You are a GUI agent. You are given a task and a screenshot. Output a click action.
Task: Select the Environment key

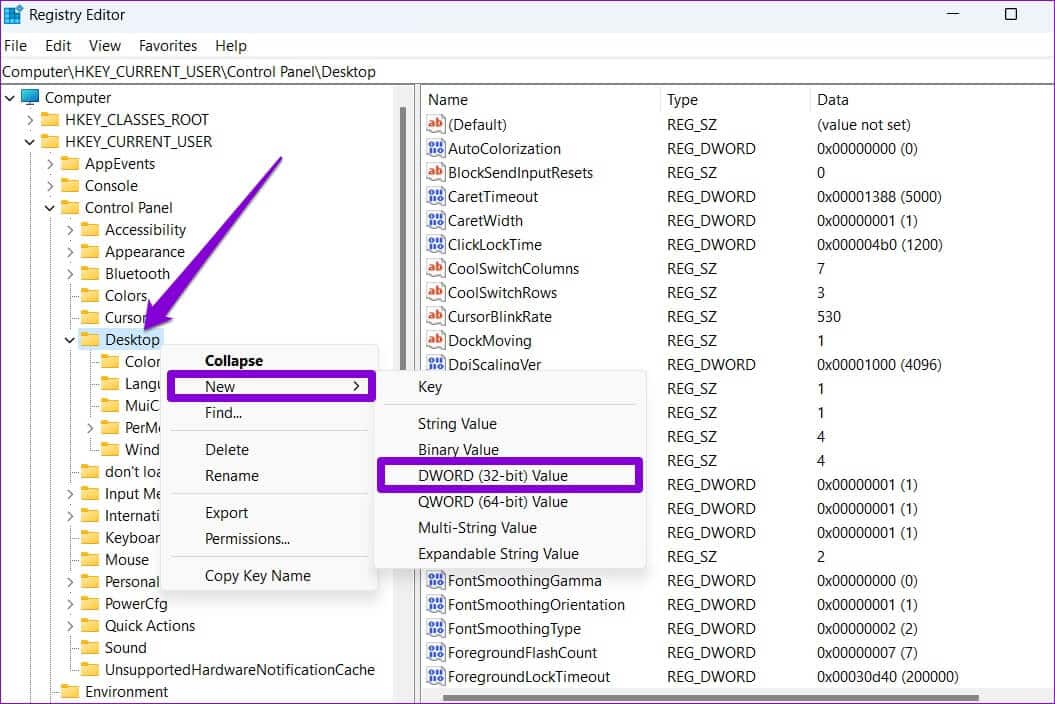tap(126, 692)
